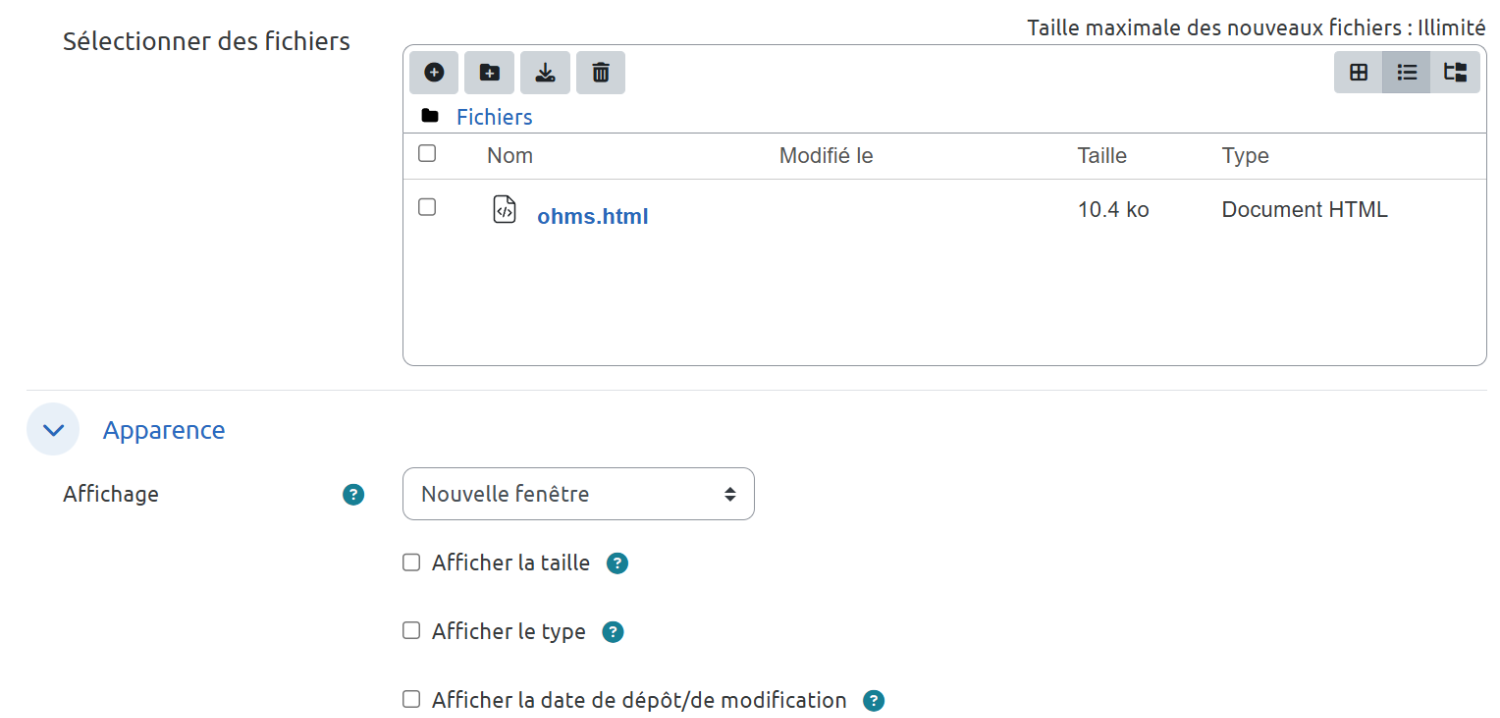Click the ohms.html file type icon
This screenshot has width=1500, height=718.
(x=505, y=210)
